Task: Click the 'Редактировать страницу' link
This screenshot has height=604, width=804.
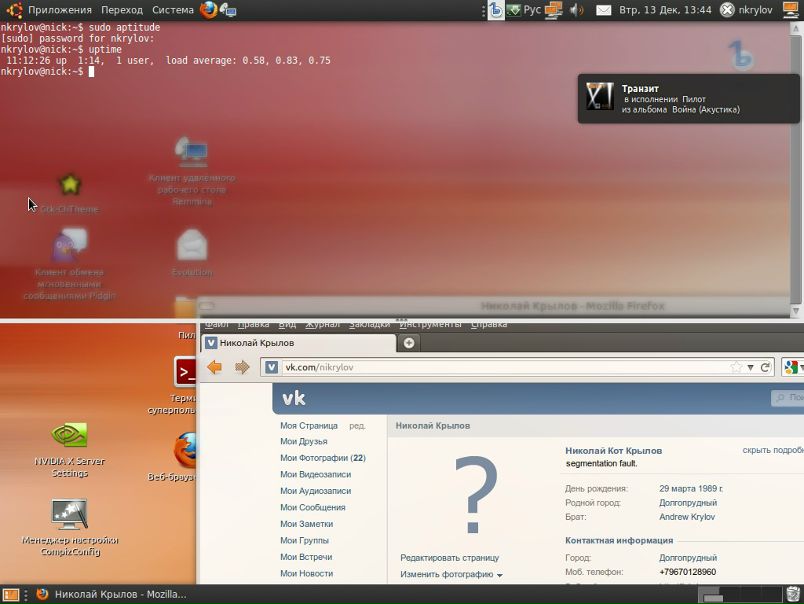Action: click(449, 558)
